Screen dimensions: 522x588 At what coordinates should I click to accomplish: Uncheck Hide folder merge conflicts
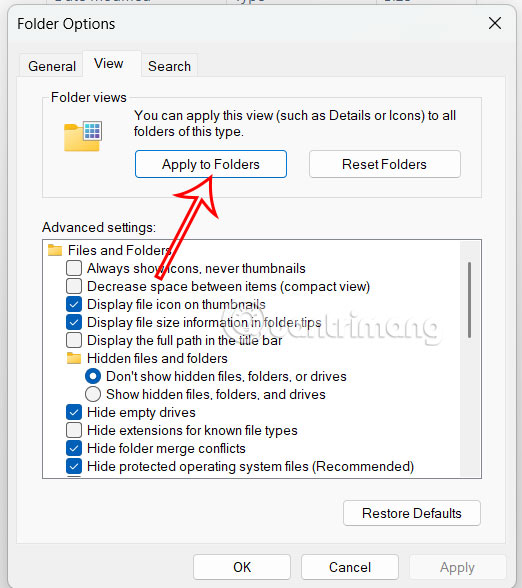click(74, 448)
